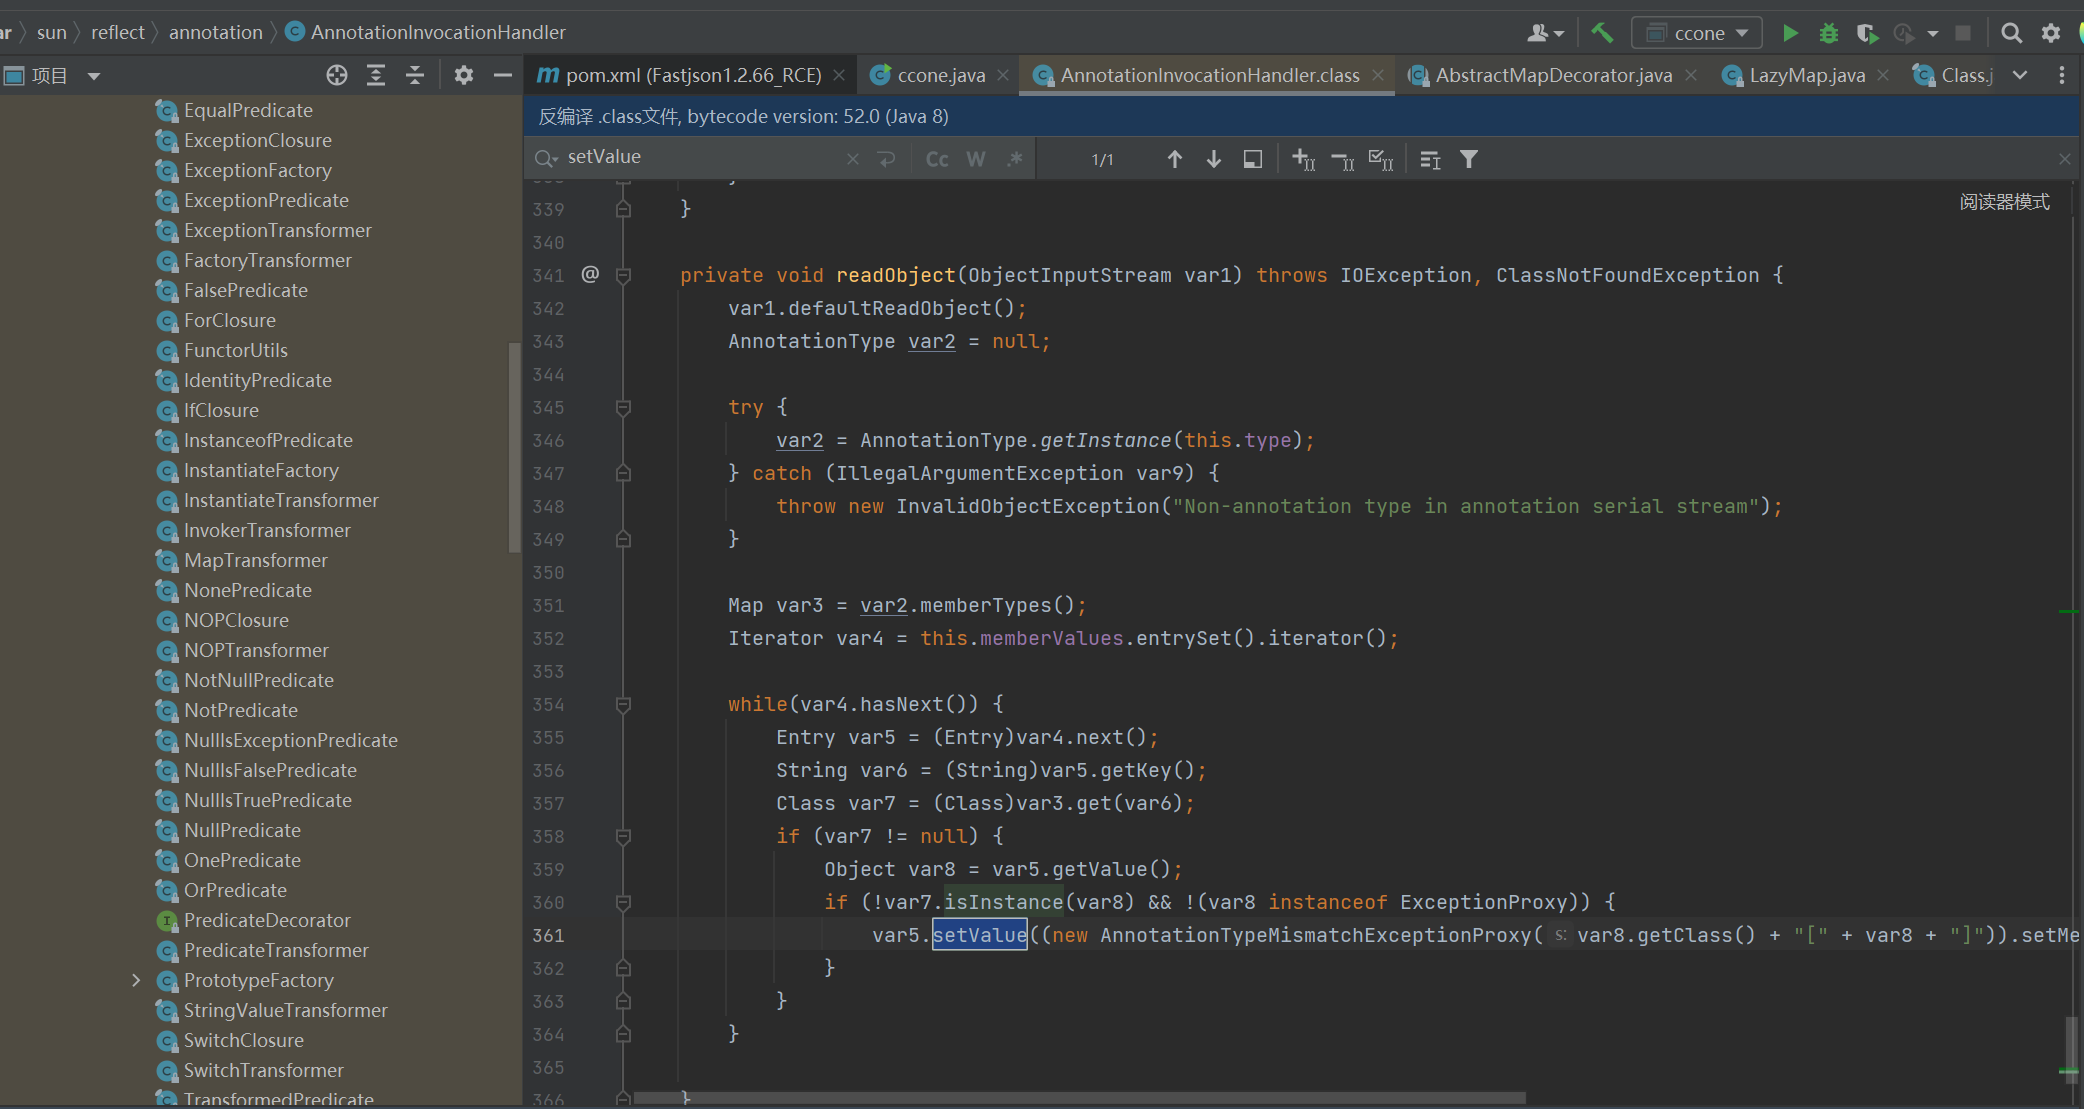2084x1109 pixels.
Task: Open the profiler run options arrow
Action: coord(1933,34)
